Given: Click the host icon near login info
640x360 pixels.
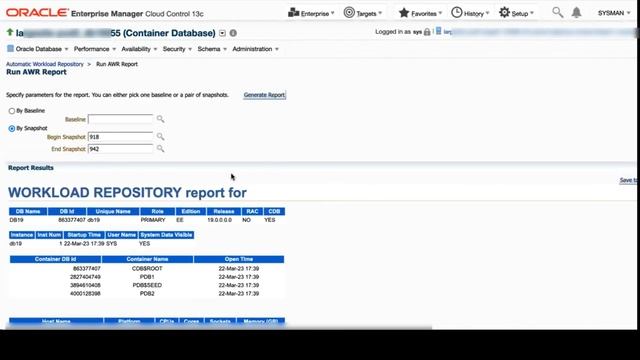Looking at the screenshot, I should (438, 31).
